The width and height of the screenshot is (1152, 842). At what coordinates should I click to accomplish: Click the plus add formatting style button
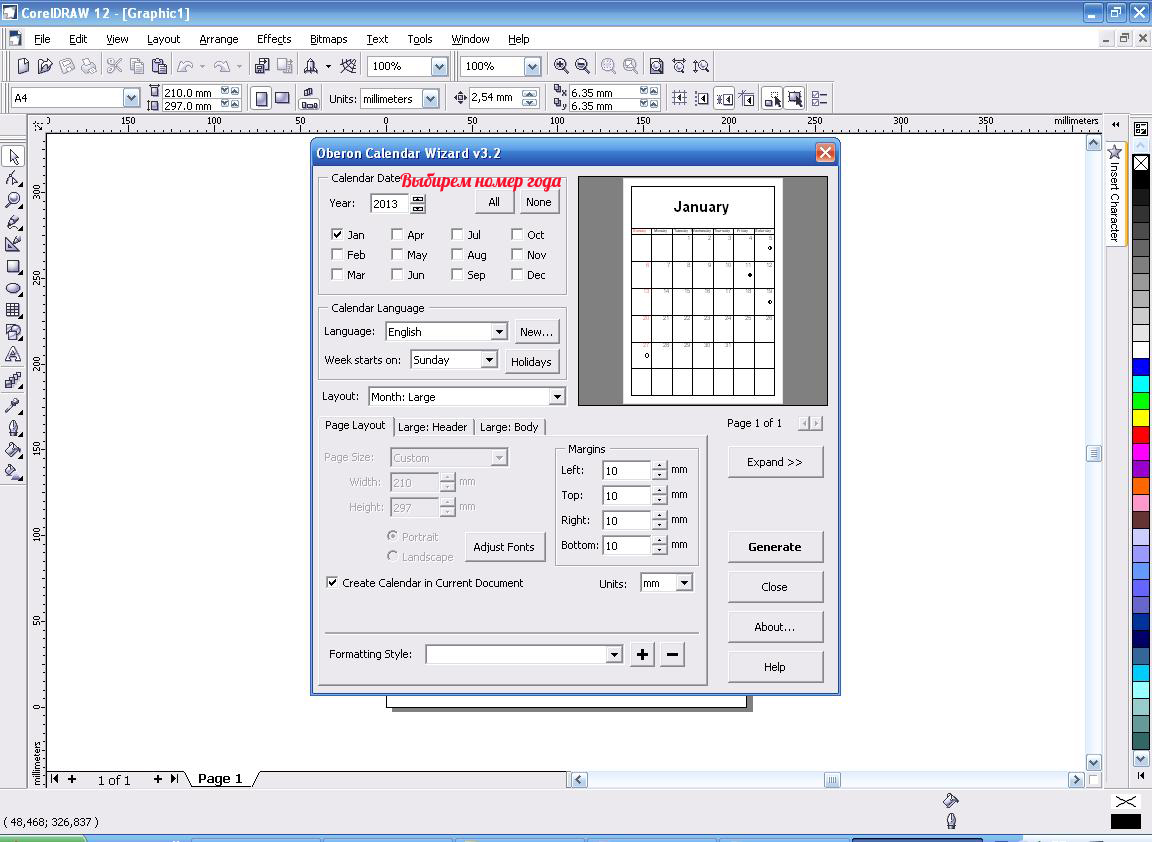click(642, 654)
